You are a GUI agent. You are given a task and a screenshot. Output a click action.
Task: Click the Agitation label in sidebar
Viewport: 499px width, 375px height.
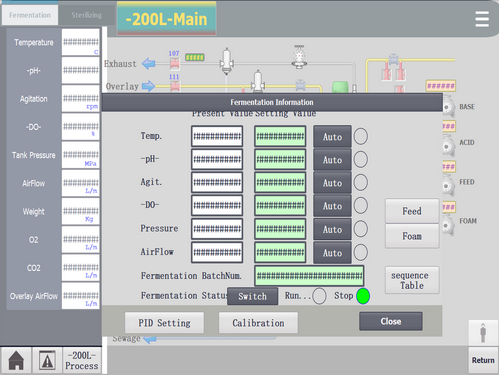point(34,99)
